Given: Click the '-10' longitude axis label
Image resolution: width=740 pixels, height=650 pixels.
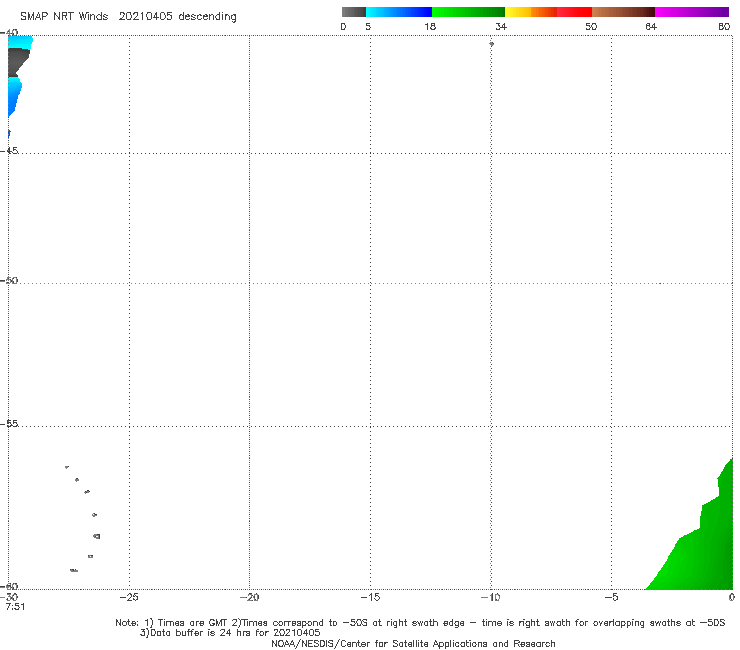Looking at the screenshot, I should (490, 597).
